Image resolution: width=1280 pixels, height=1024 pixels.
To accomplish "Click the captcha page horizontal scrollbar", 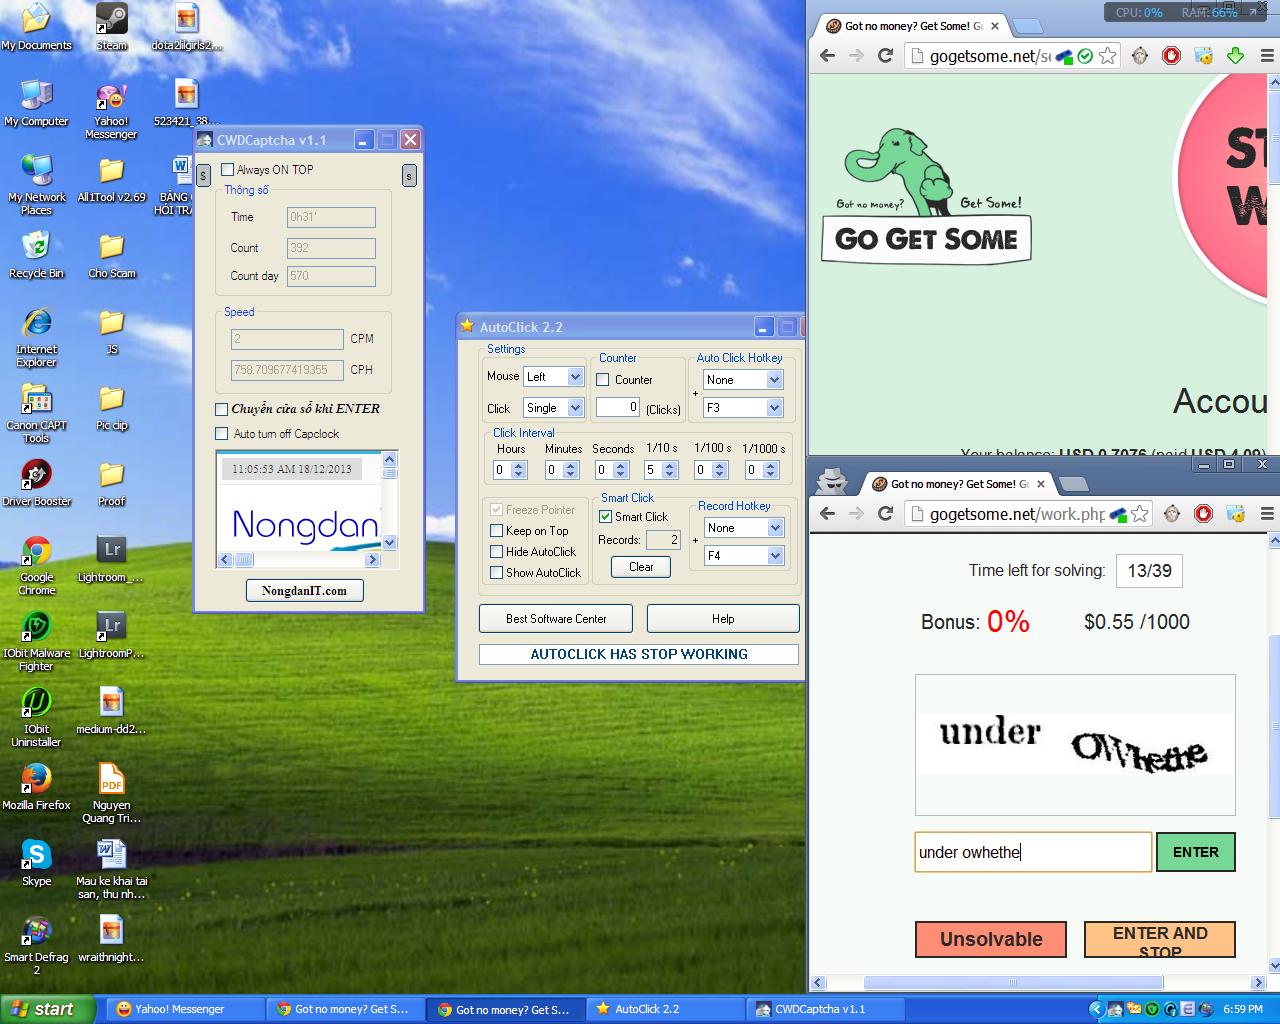I will 1039,983.
